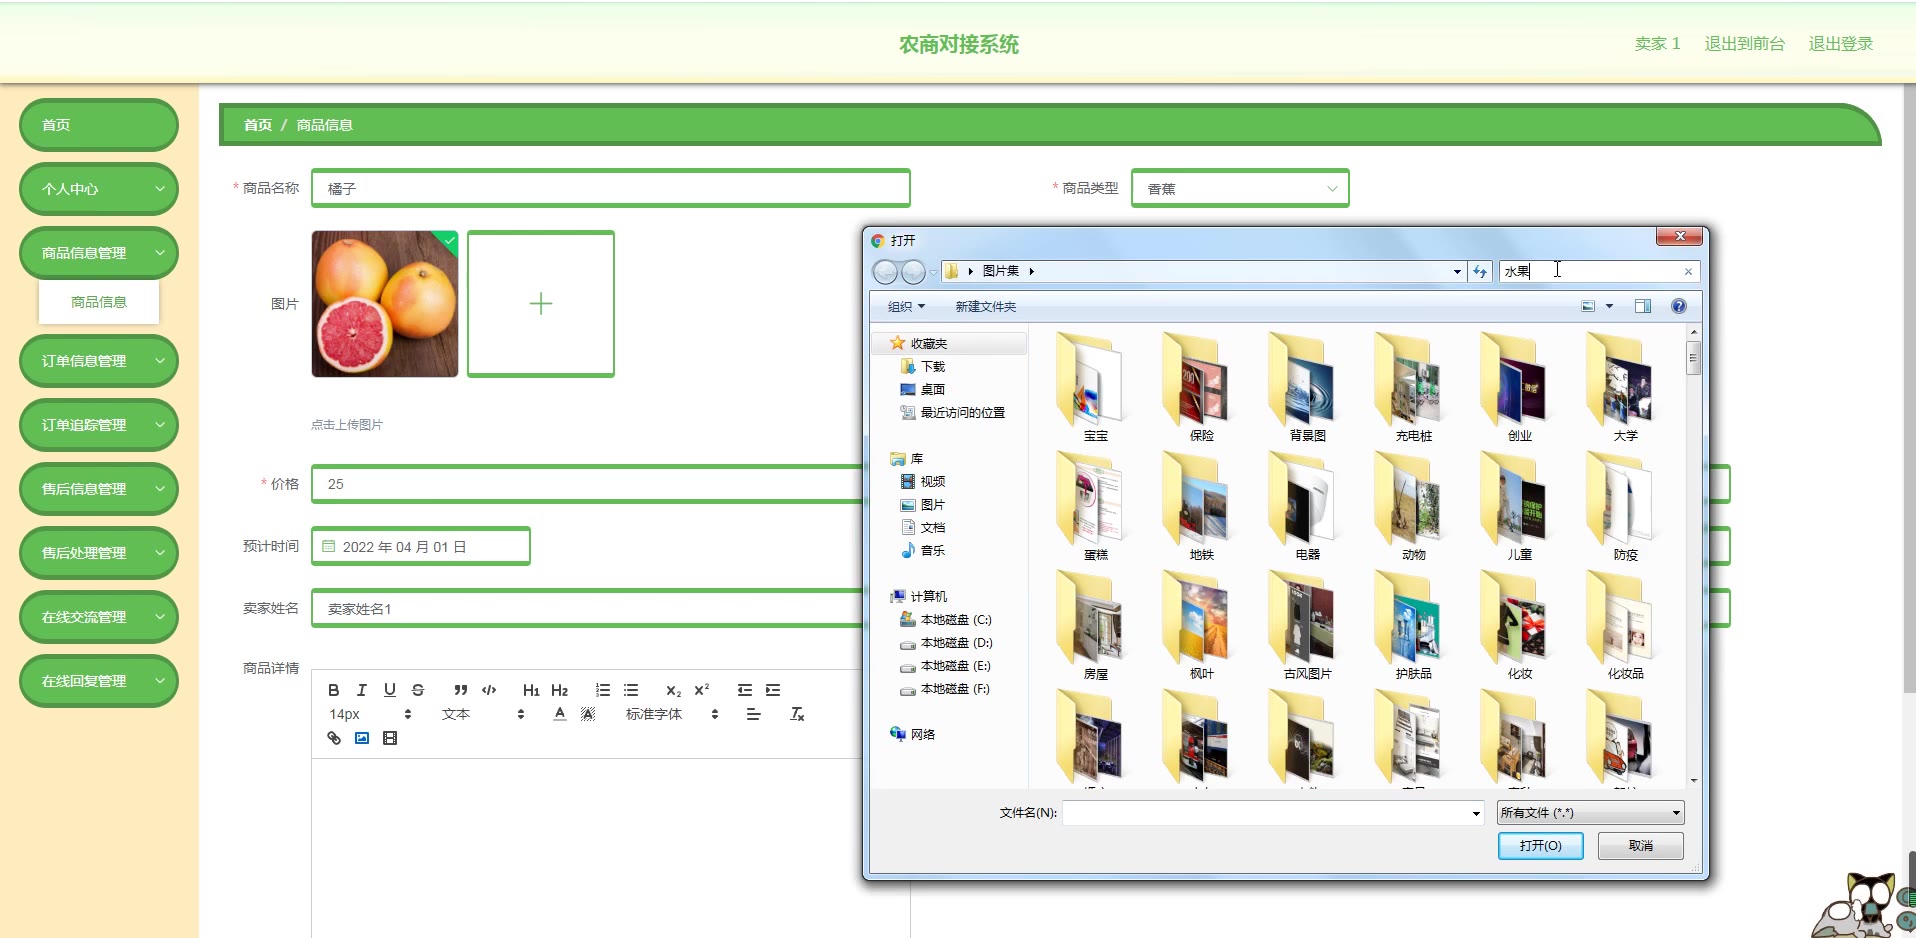Toggle bold formatting in editor
Viewport: 1916px width, 938px height.
[x=334, y=690]
